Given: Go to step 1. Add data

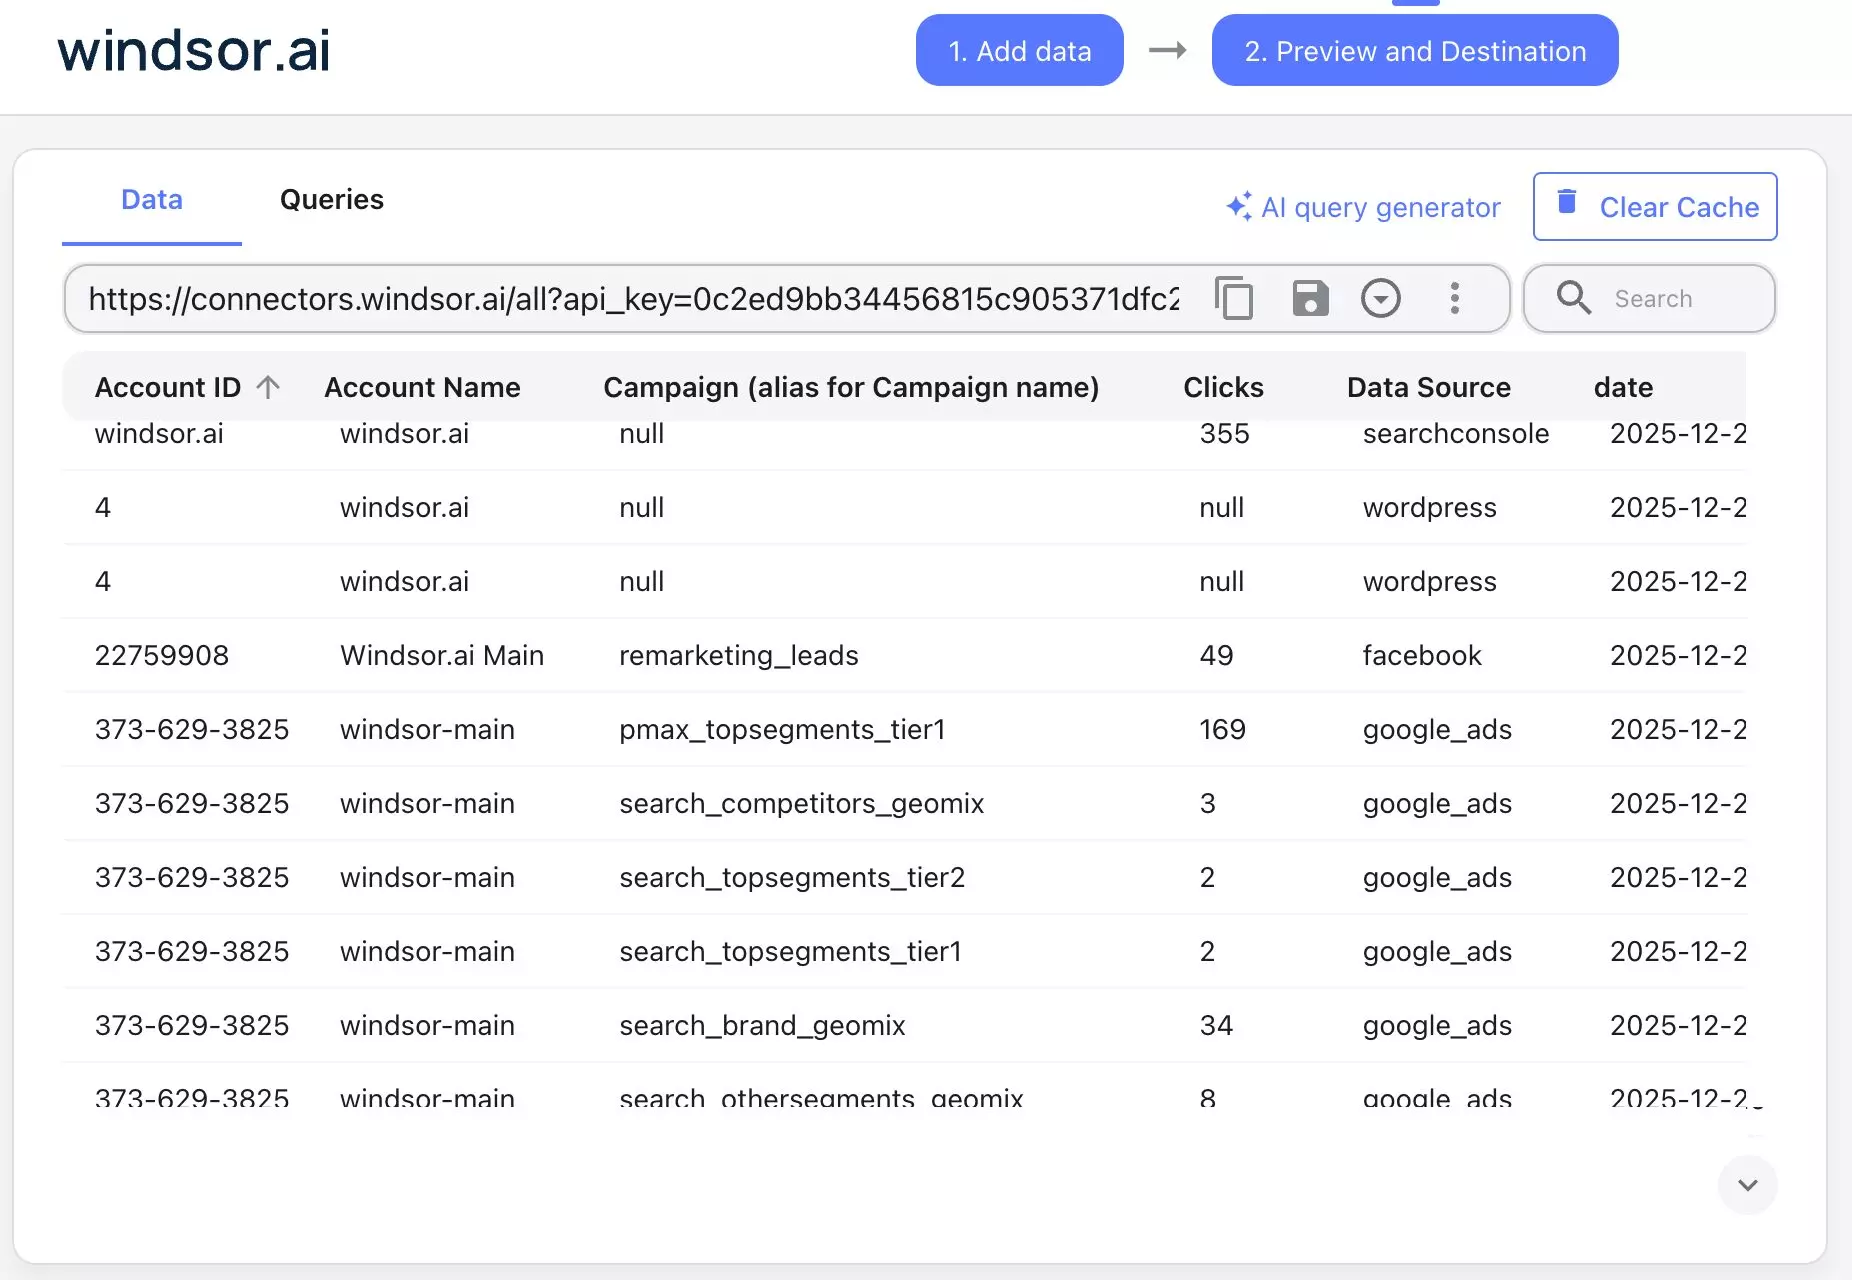Looking at the screenshot, I should pos(1019,51).
